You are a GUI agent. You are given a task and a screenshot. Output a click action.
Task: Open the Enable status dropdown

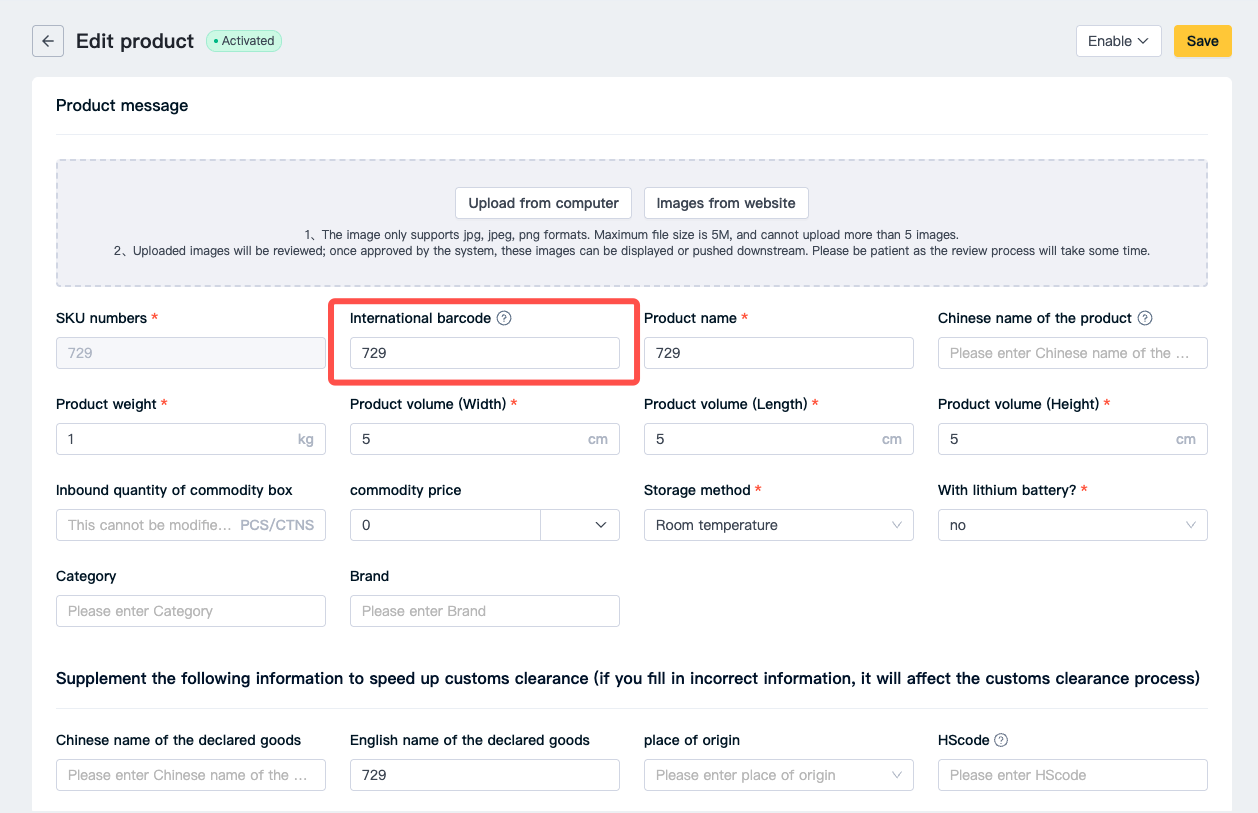click(x=1118, y=41)
